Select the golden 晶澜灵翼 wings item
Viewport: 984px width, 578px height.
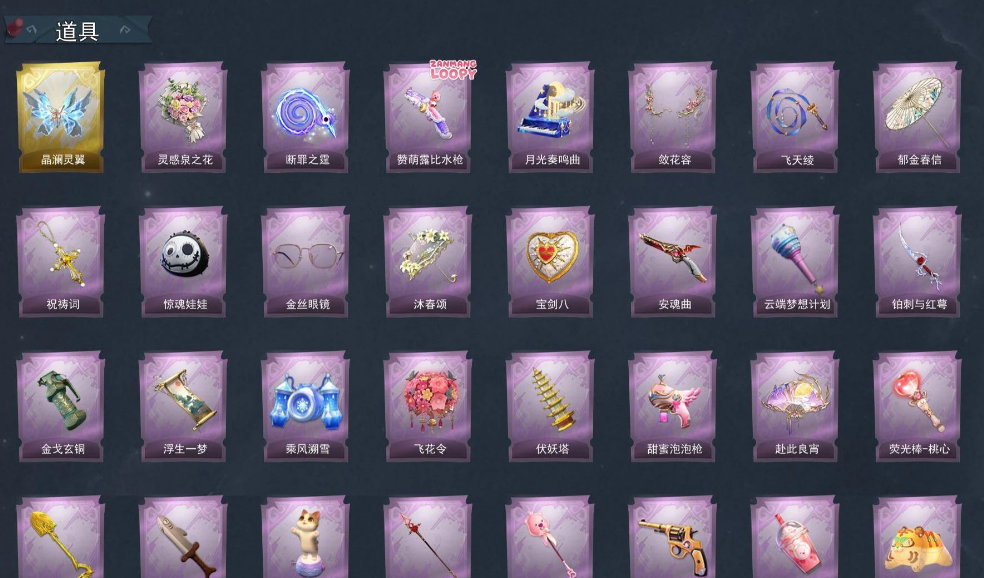click(61, 117)
